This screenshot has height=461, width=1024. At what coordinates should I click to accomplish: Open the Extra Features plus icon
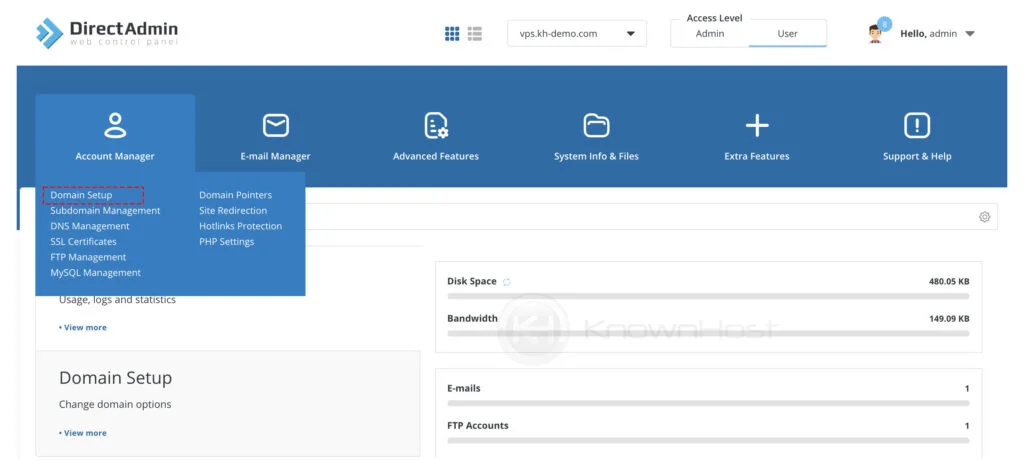click(757, 125)
